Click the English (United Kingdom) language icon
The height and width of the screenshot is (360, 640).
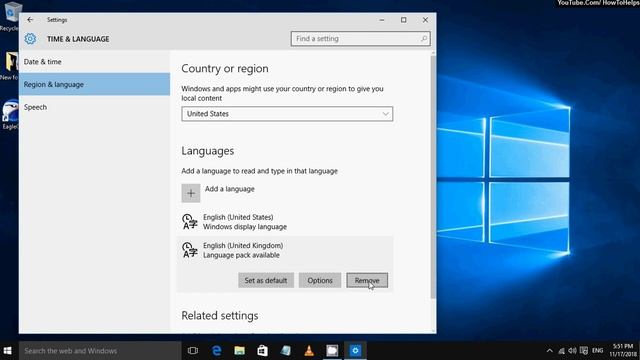pyautogui.click(x=190, y=250)
